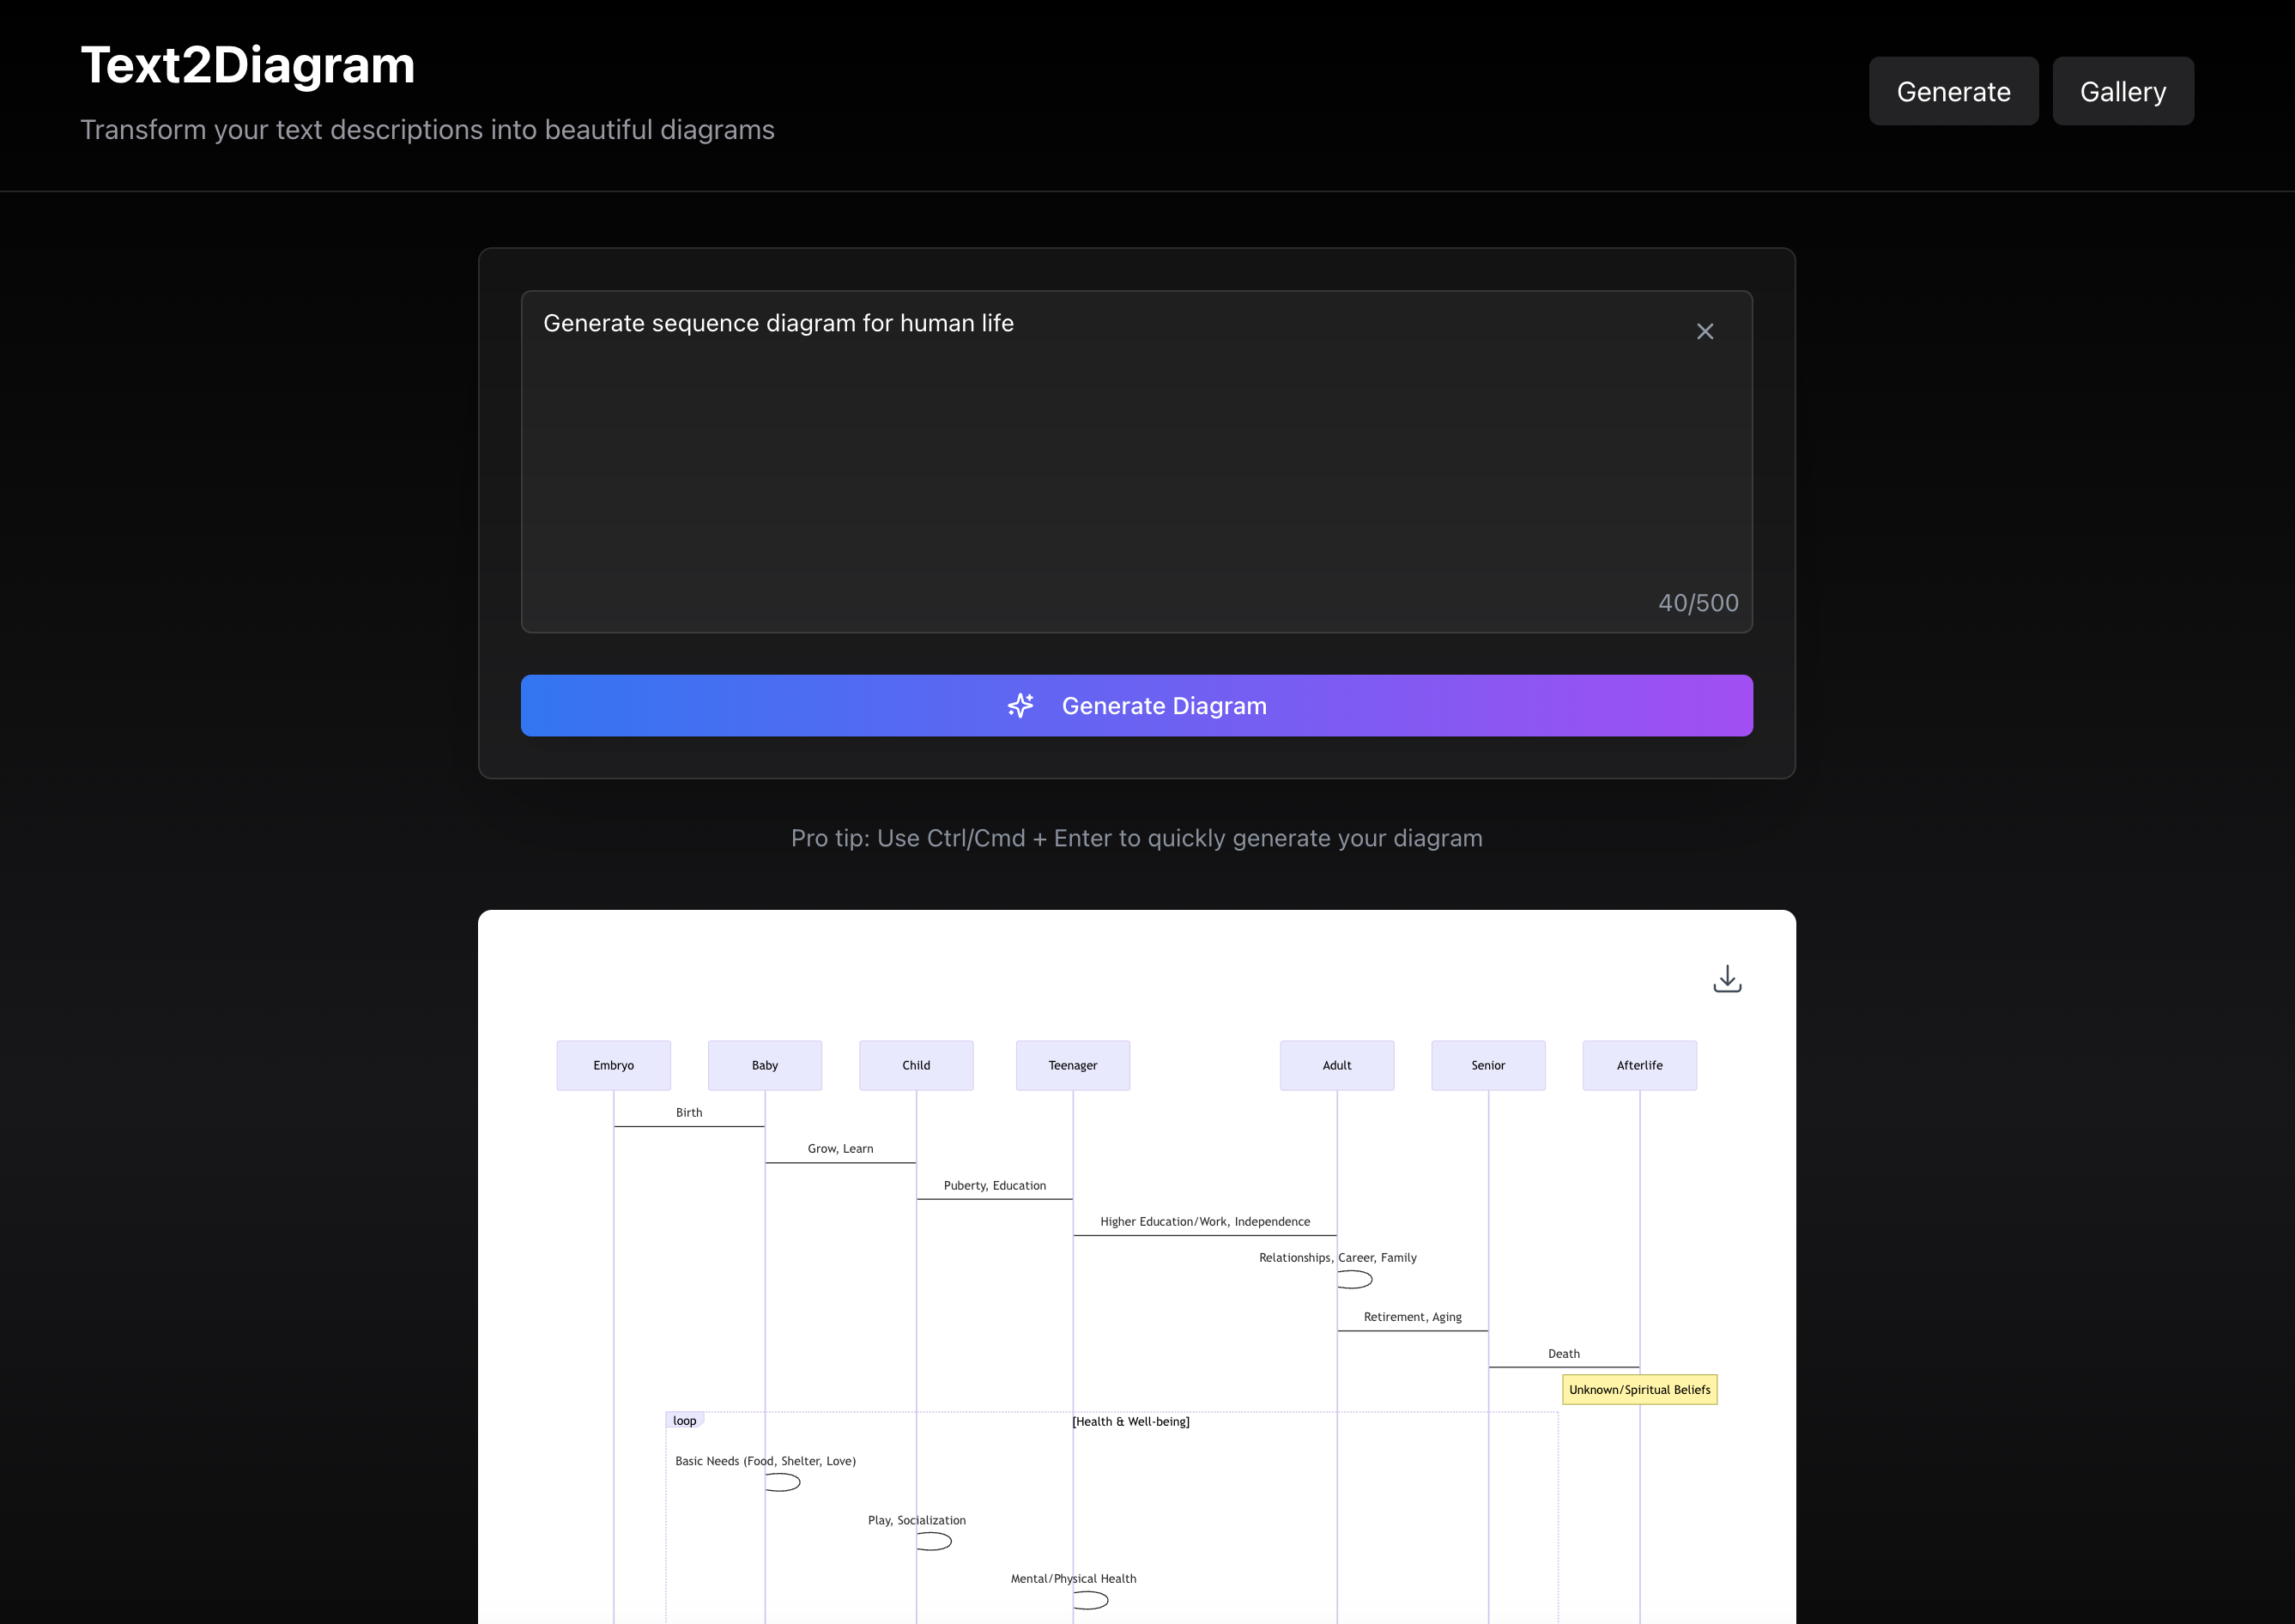Clear the prompt with the X icon
Screen dimensions: 2295x1624
coord(1705,331)
